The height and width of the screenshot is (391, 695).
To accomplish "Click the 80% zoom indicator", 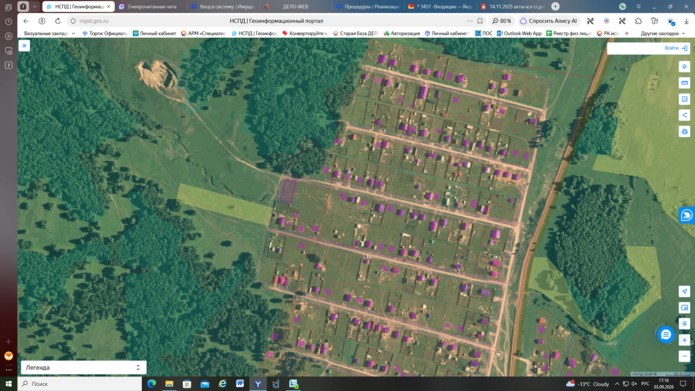I will (501, 21).
